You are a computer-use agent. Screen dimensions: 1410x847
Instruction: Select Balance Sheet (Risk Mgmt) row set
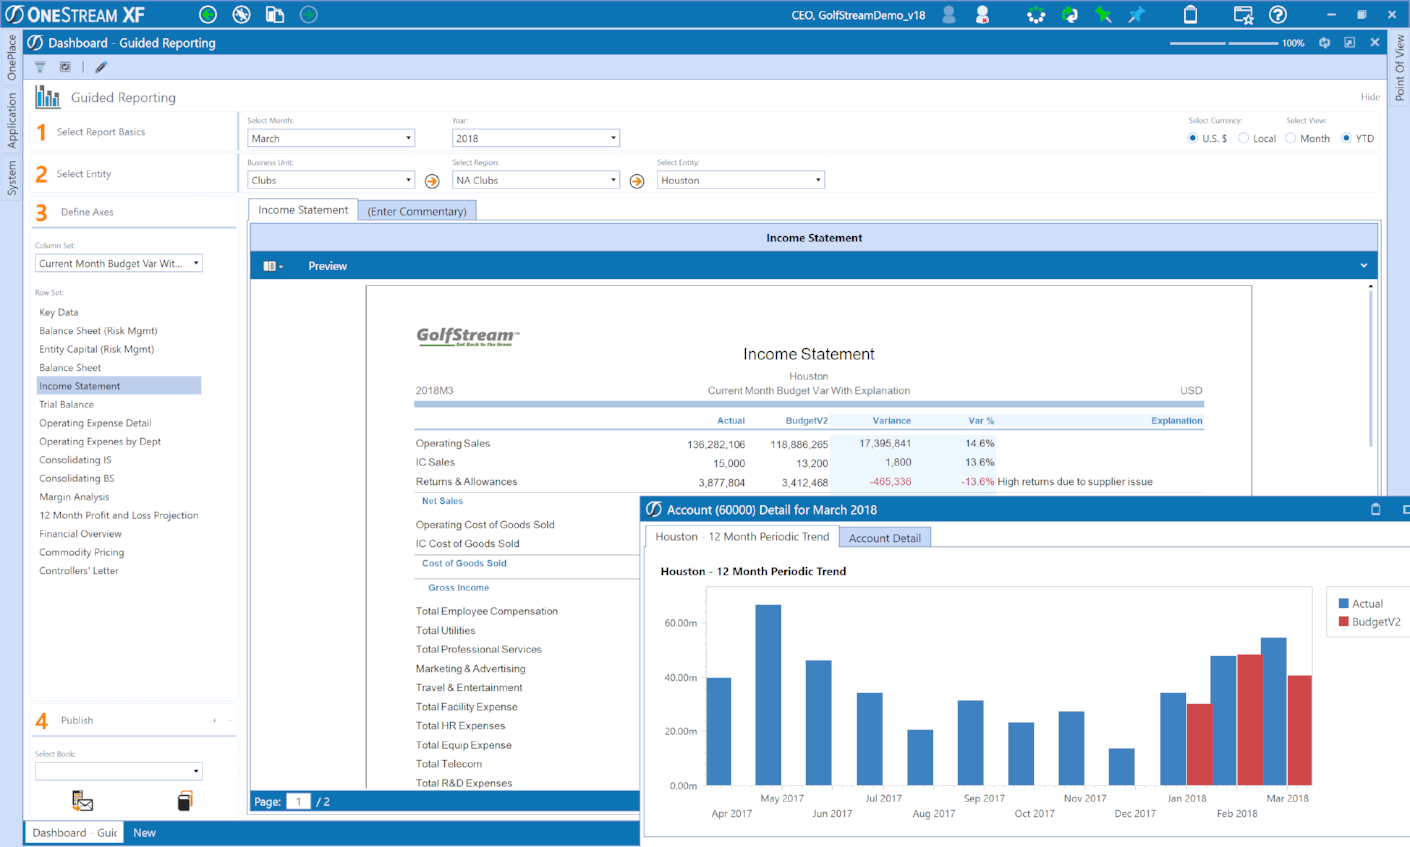click(98, 331)
